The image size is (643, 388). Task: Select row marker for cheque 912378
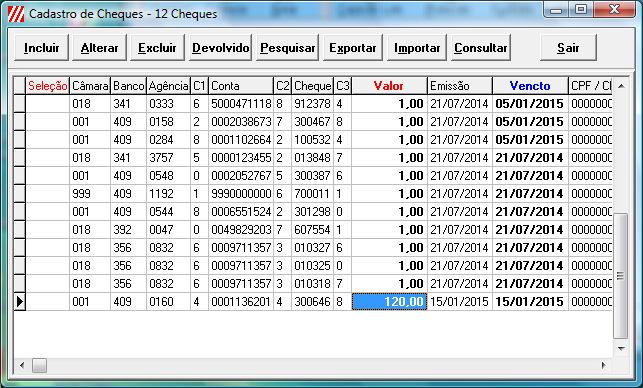point(20,104)
